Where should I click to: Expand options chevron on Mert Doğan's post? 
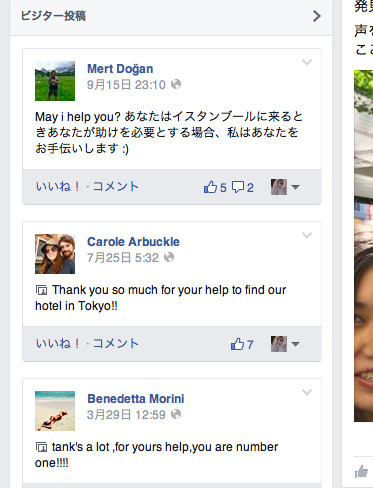[x=307, y=62]
